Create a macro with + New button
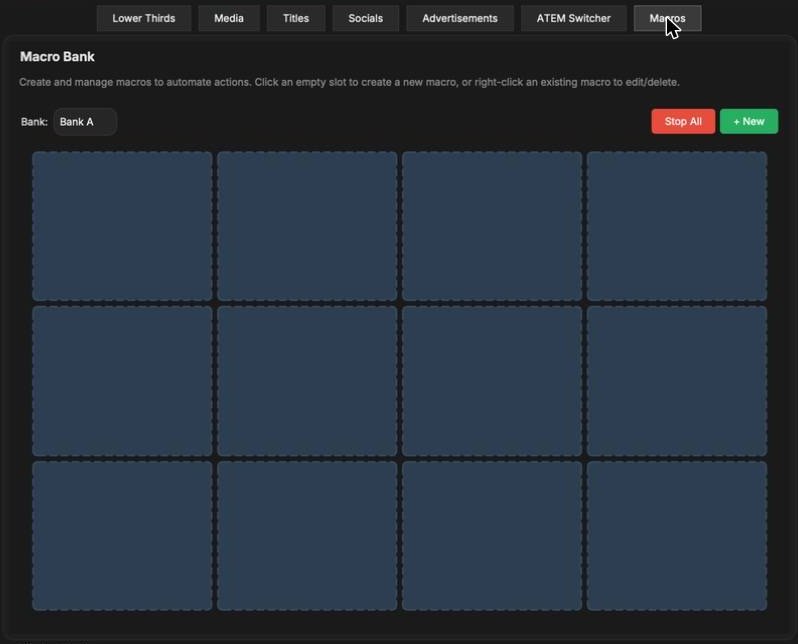The image size is (798, 644). coord(749,121)
